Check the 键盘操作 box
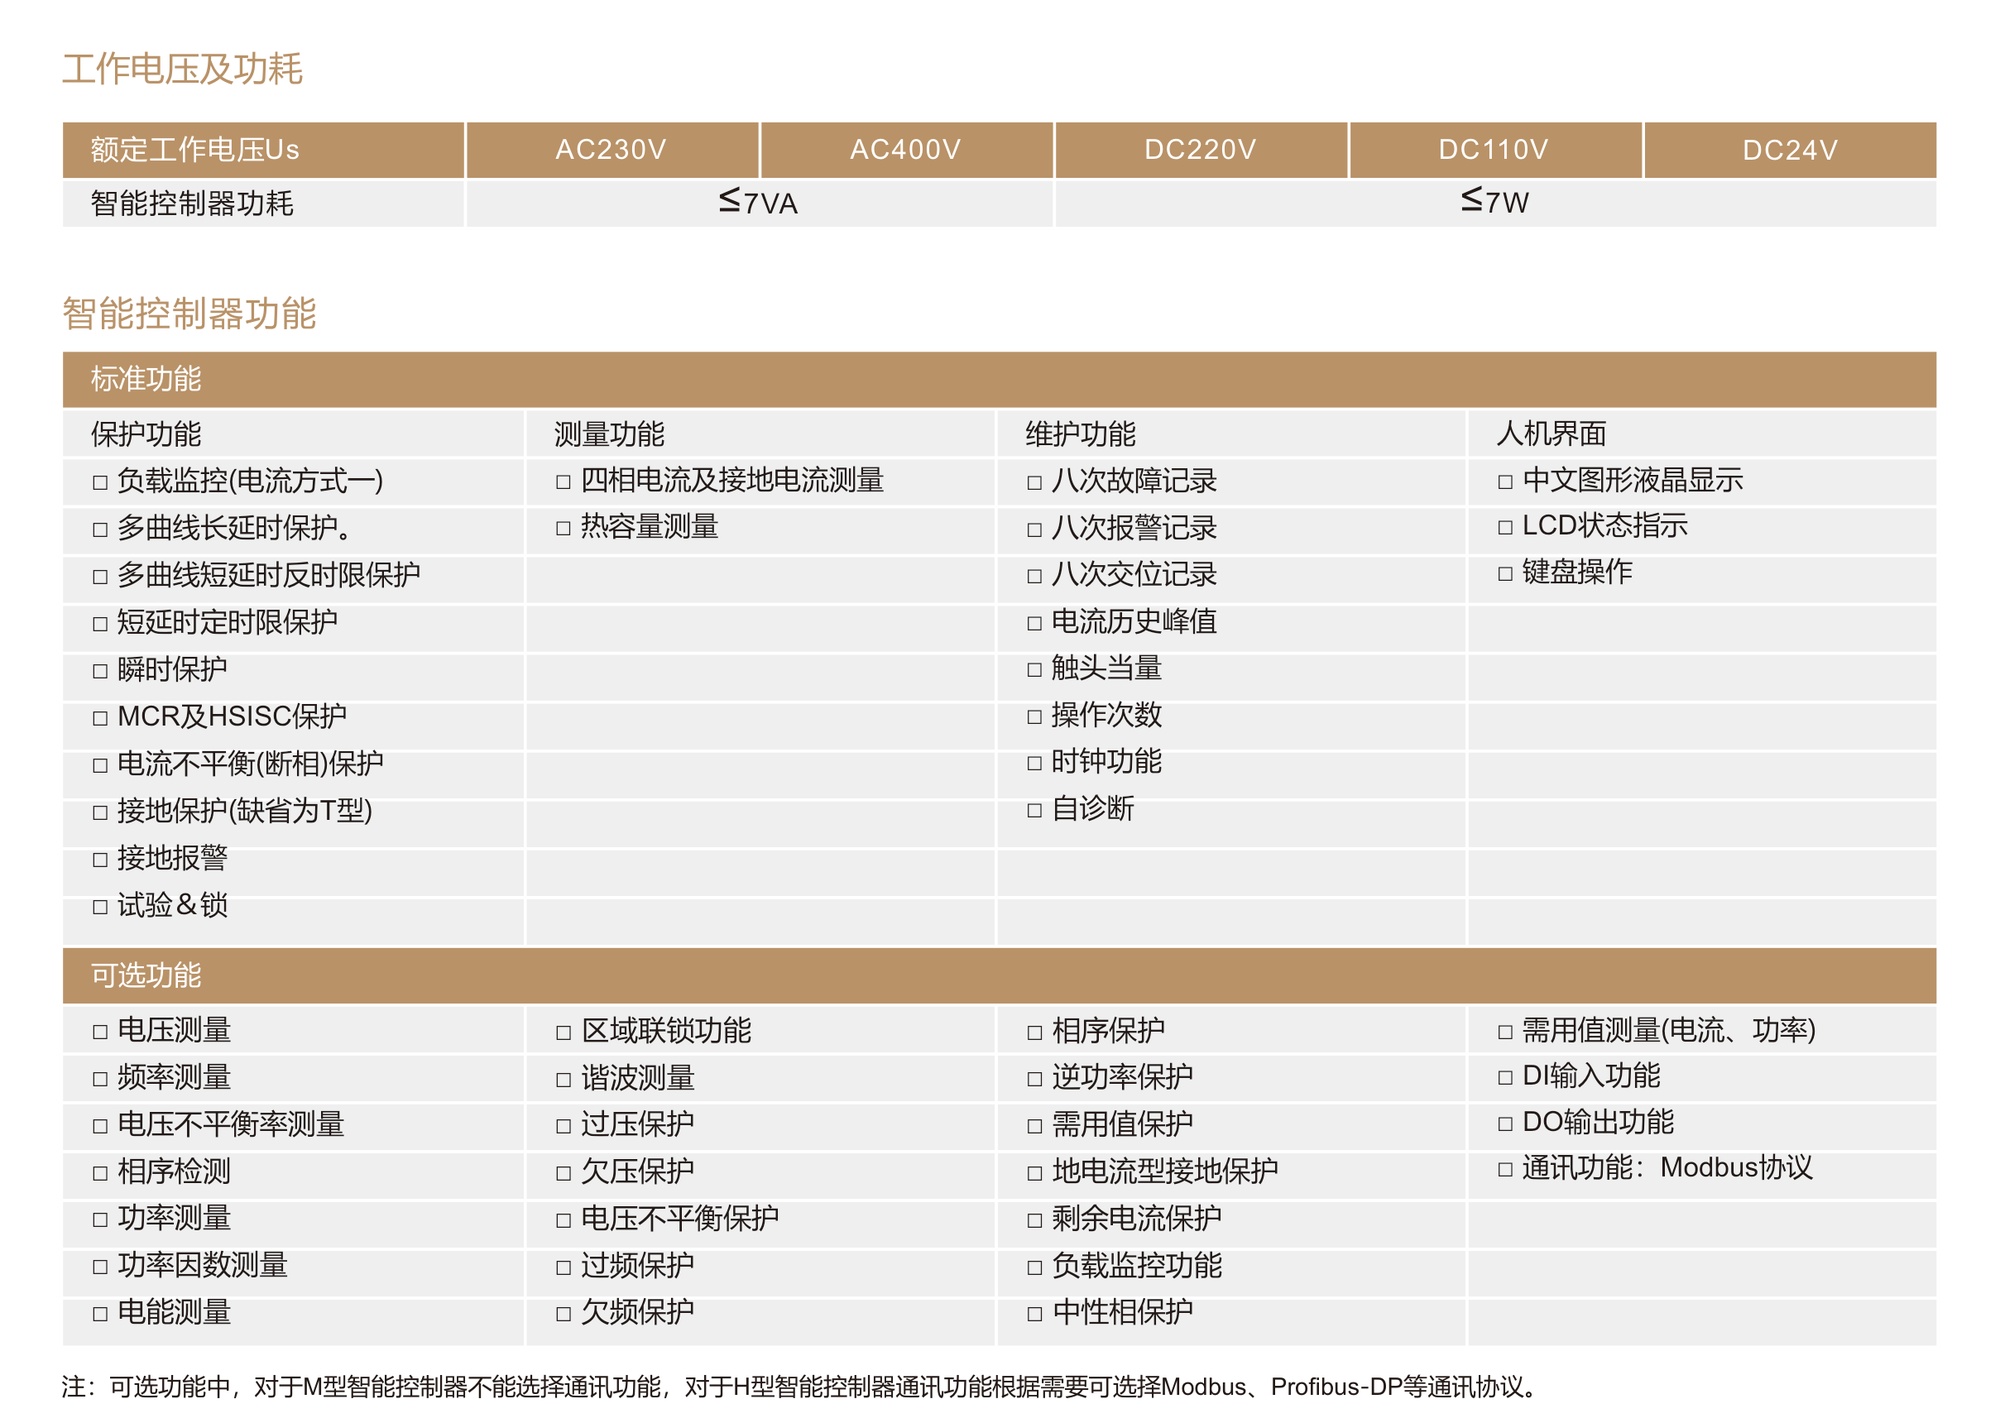The image size is (2000, 1423). (1505, 574)
